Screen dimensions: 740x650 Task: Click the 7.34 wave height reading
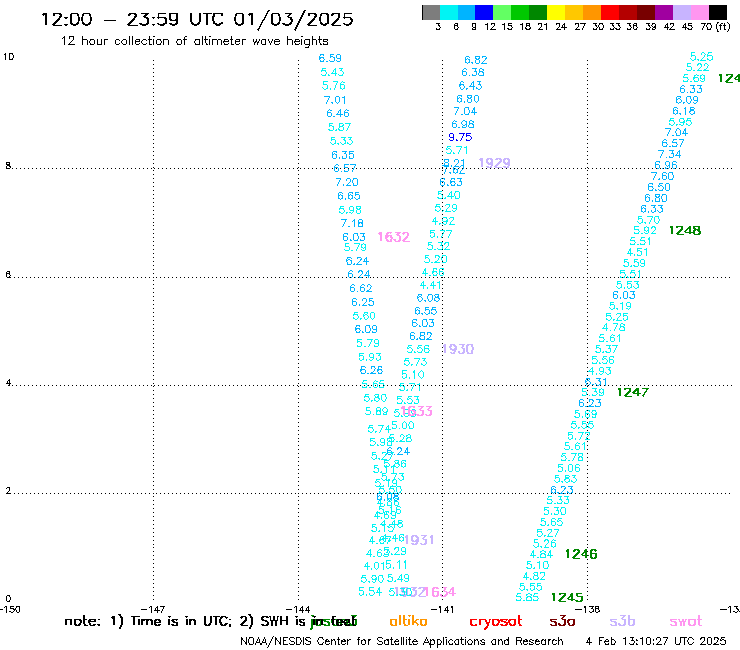[670, 154]
